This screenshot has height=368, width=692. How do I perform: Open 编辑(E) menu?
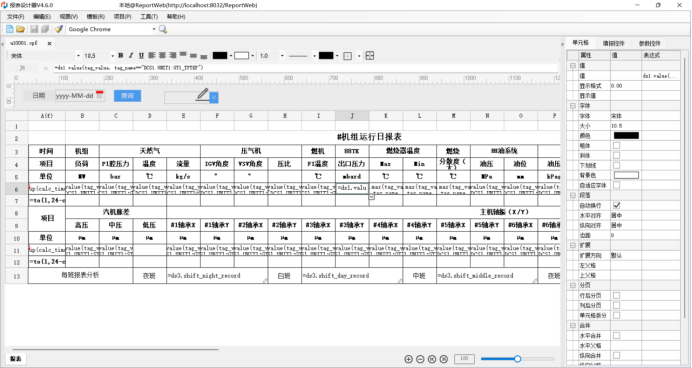tap(41, 17)
